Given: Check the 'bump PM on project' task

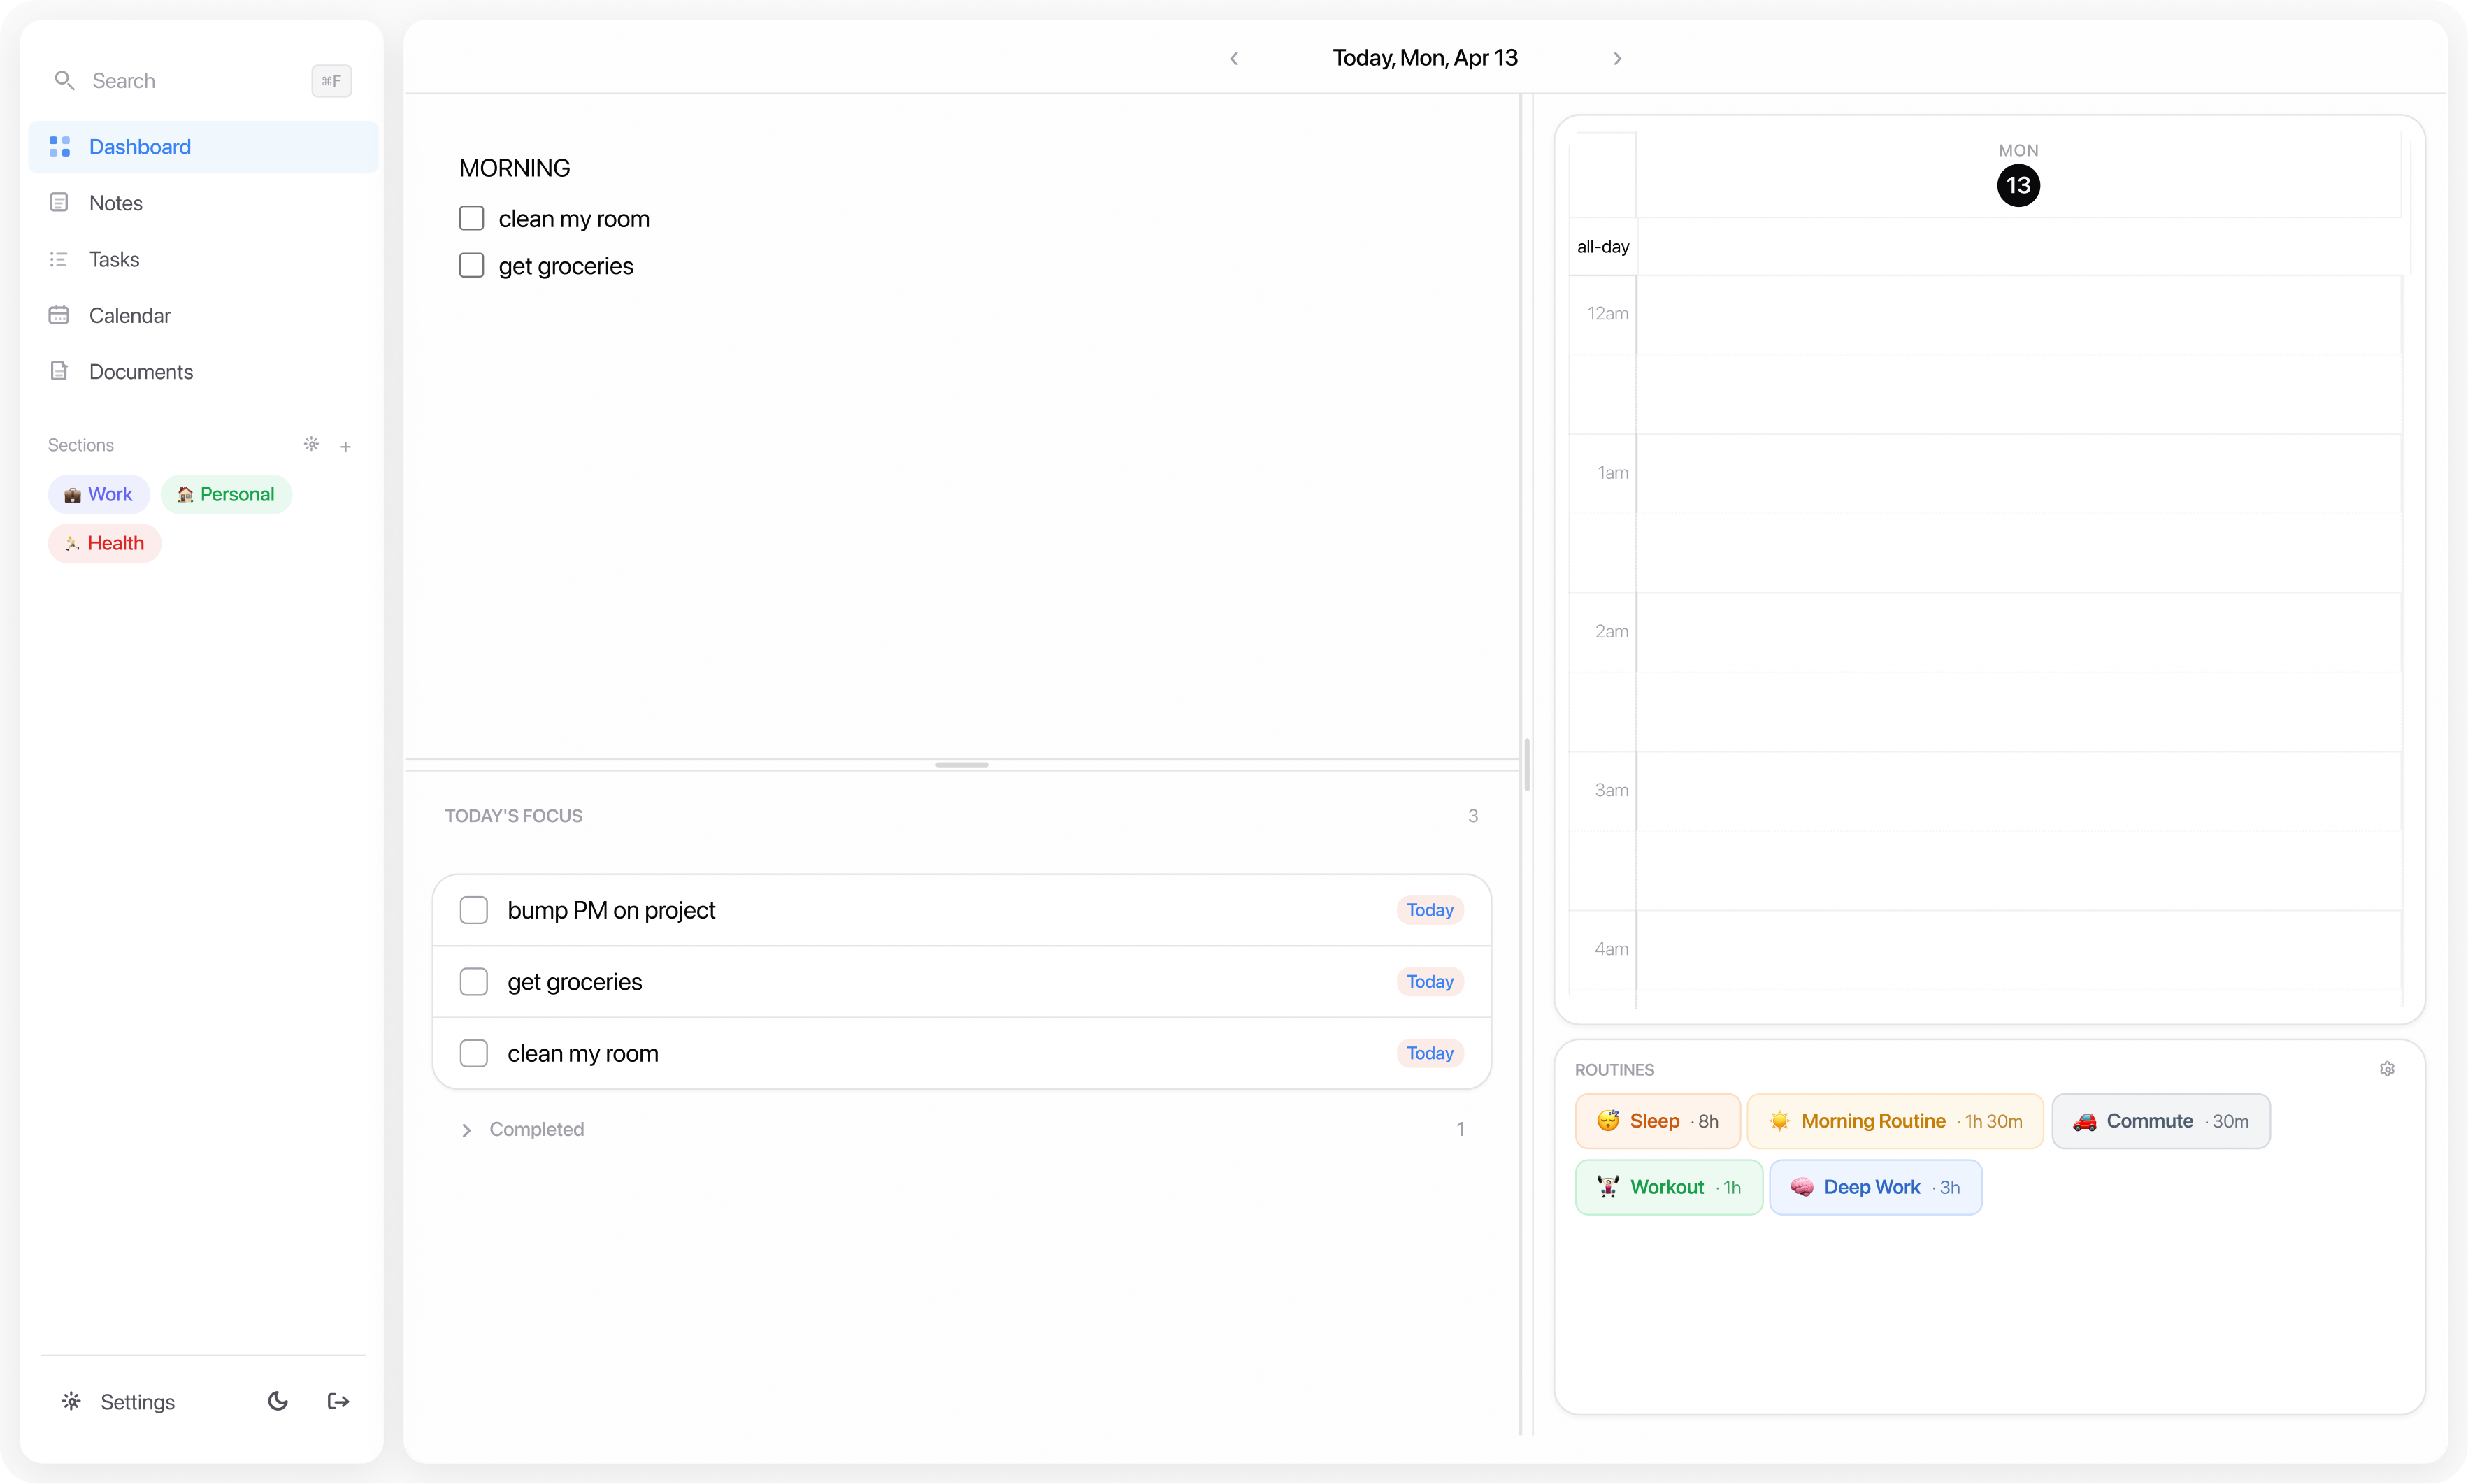Looking at the screenshot, I should click(473, 910).
